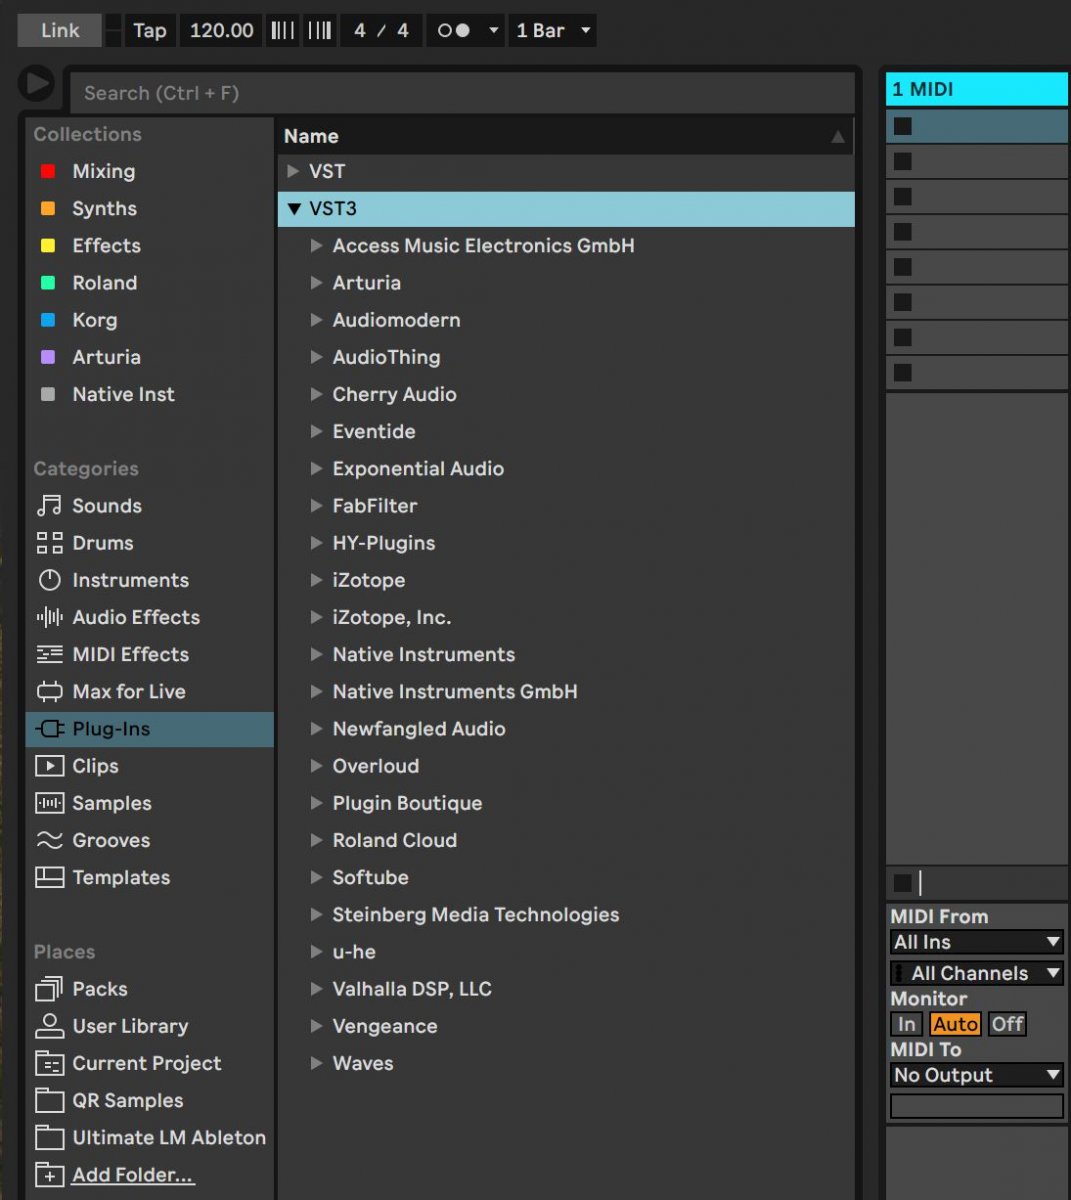This screenshot has width=1071, height=1200.
Task: Open the Max for Live category
Action: tap(149, 691)
